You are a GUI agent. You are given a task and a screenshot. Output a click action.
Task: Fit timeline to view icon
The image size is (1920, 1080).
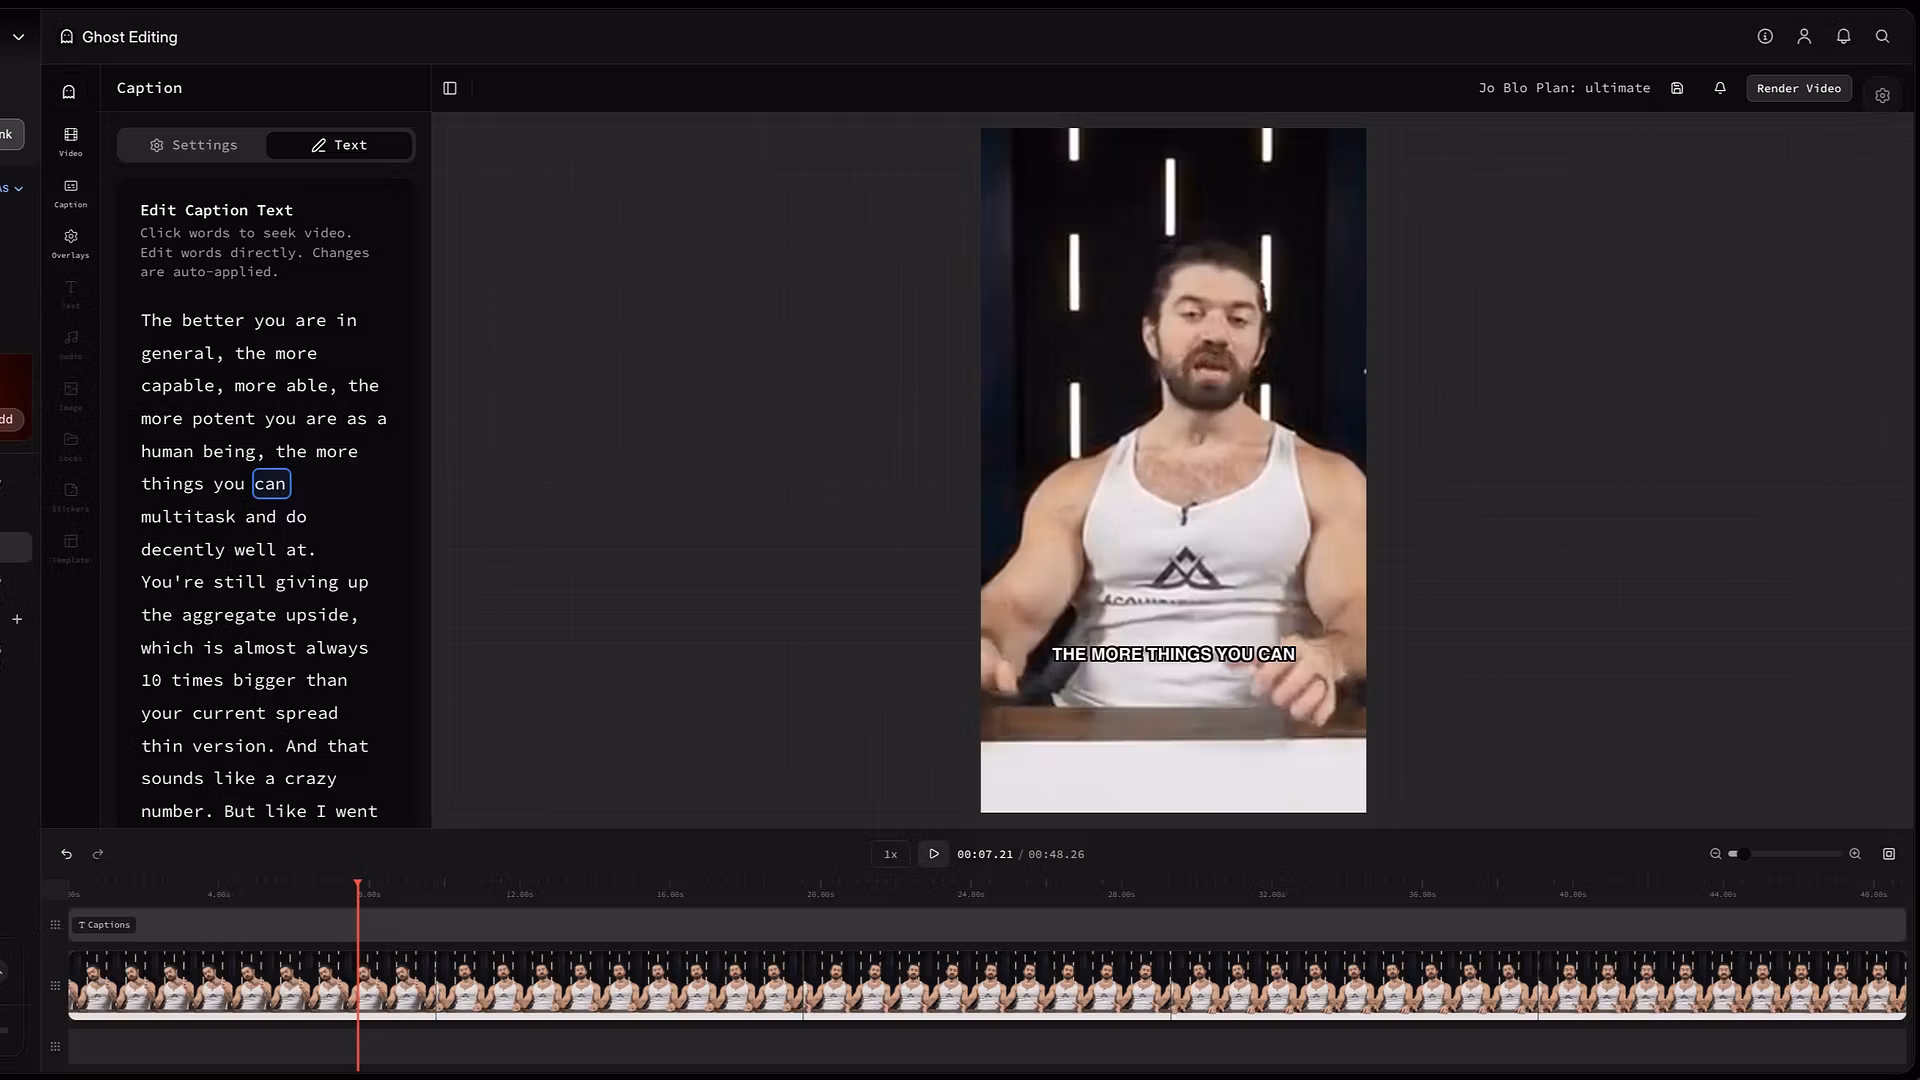(x=1889, y=854)
